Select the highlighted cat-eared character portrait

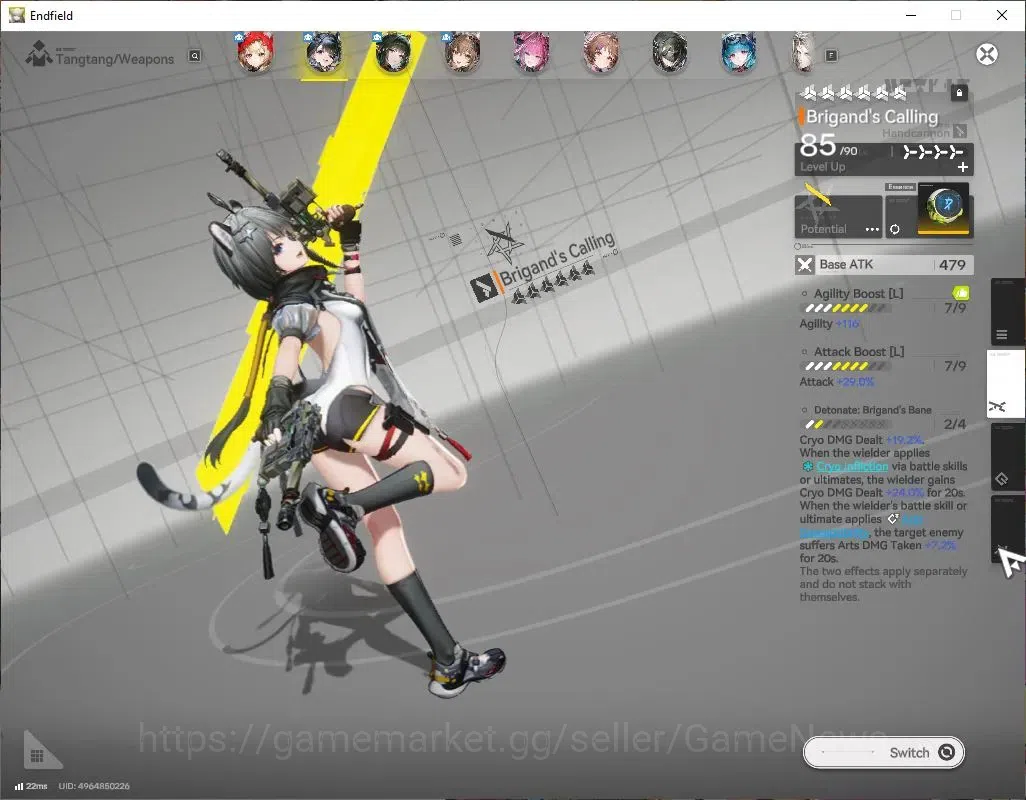coord(324,52)
